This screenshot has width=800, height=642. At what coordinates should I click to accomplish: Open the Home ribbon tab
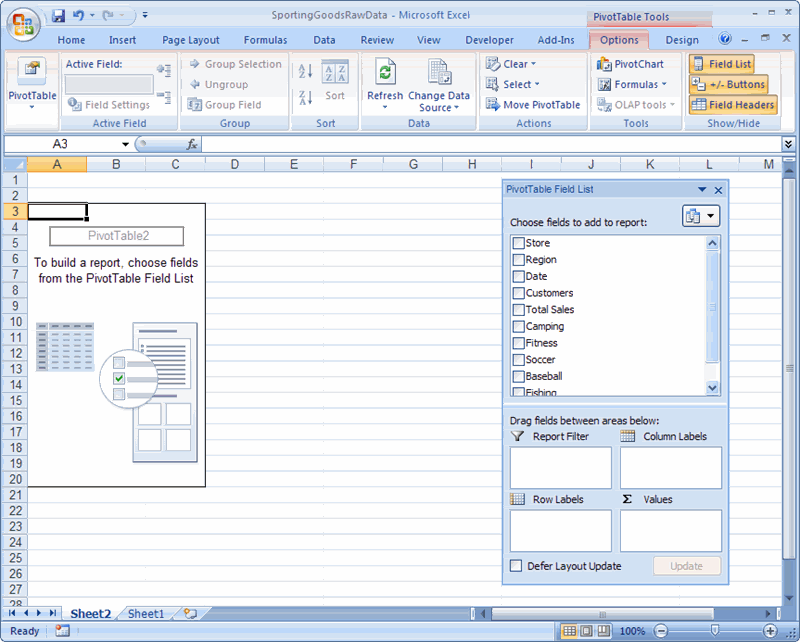(x=71, y=40)
